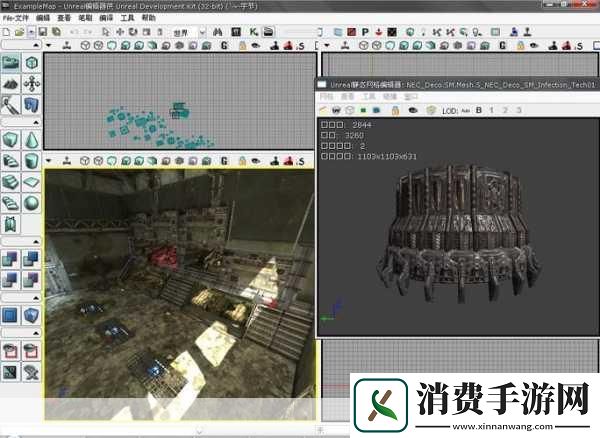This screenshot has width=600, height=438.
Task: Toggle the lock icon in perspective viewport toolbar
Action: tap(242, 161)
